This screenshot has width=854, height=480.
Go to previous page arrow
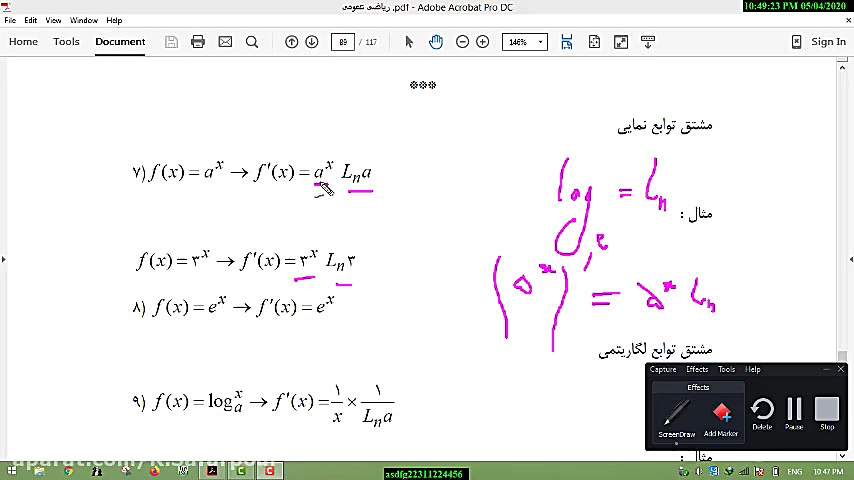(291, 42)
